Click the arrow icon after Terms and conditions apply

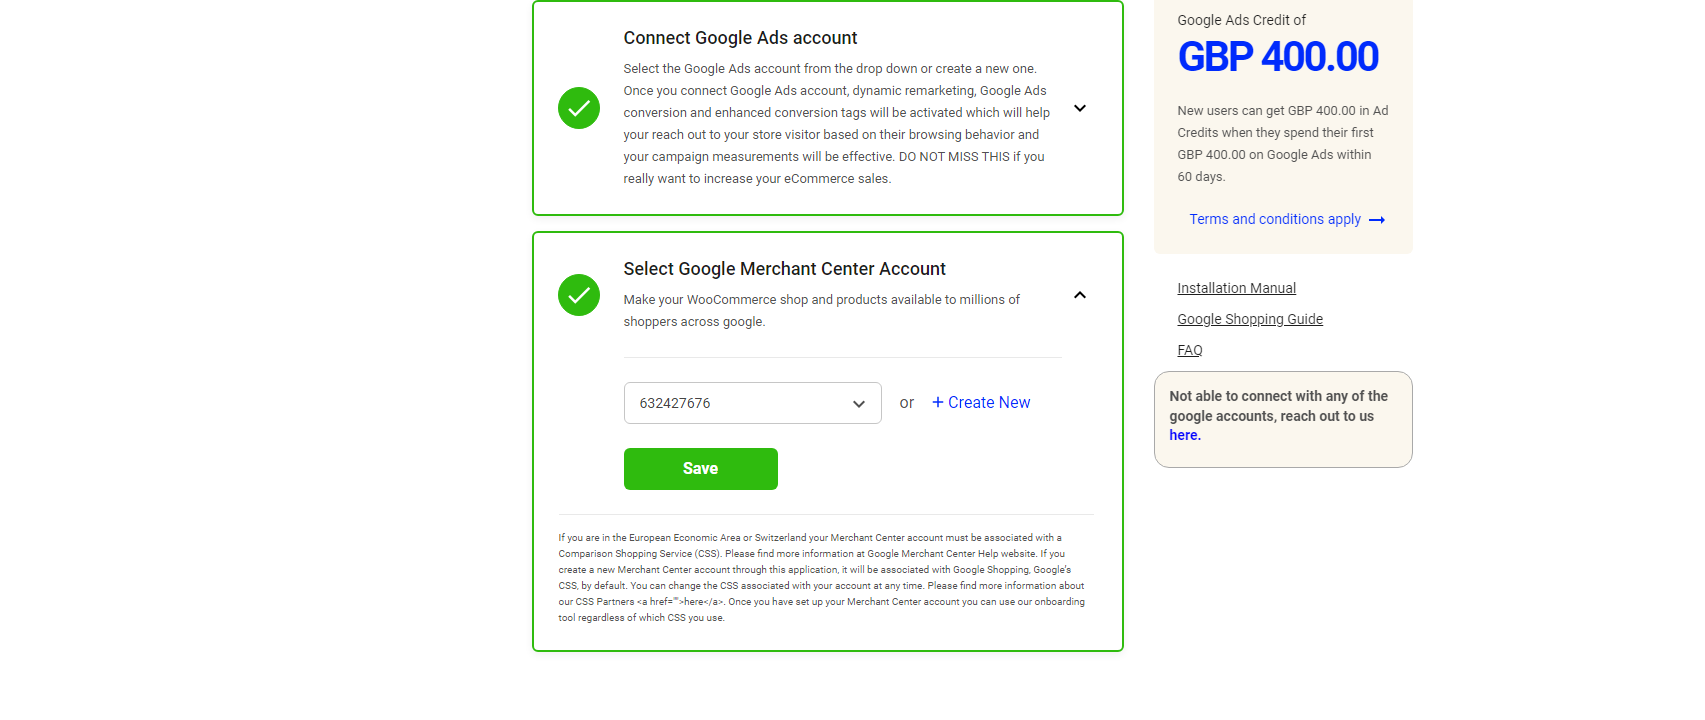coord(1377,220)
